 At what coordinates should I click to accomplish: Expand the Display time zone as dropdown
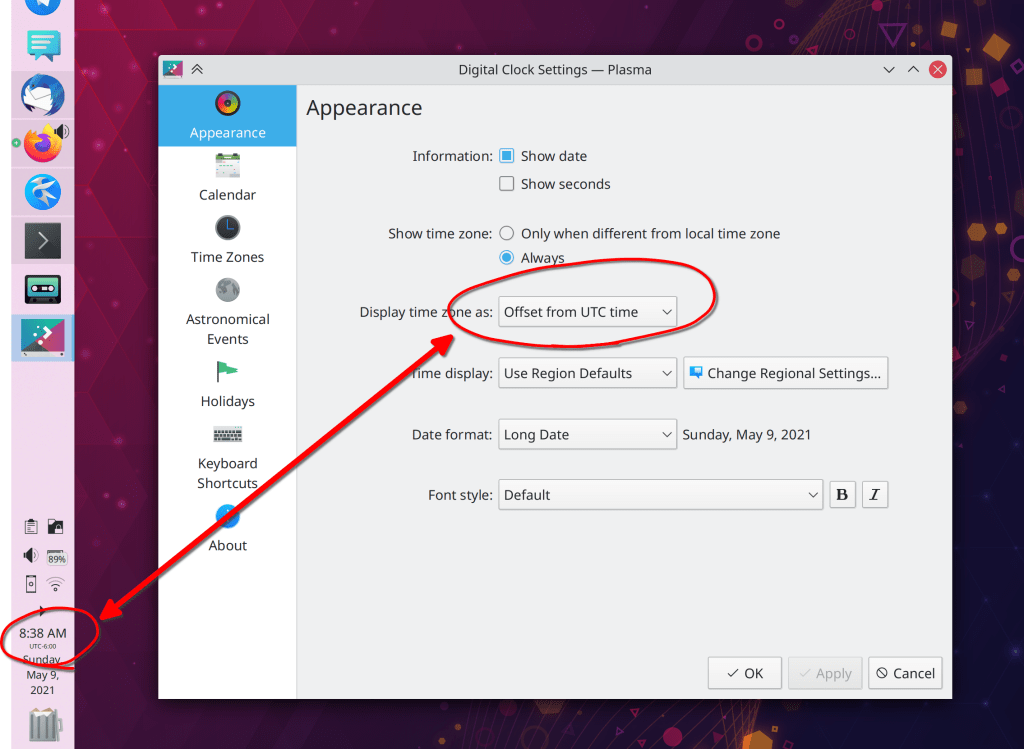pos(588,312)
